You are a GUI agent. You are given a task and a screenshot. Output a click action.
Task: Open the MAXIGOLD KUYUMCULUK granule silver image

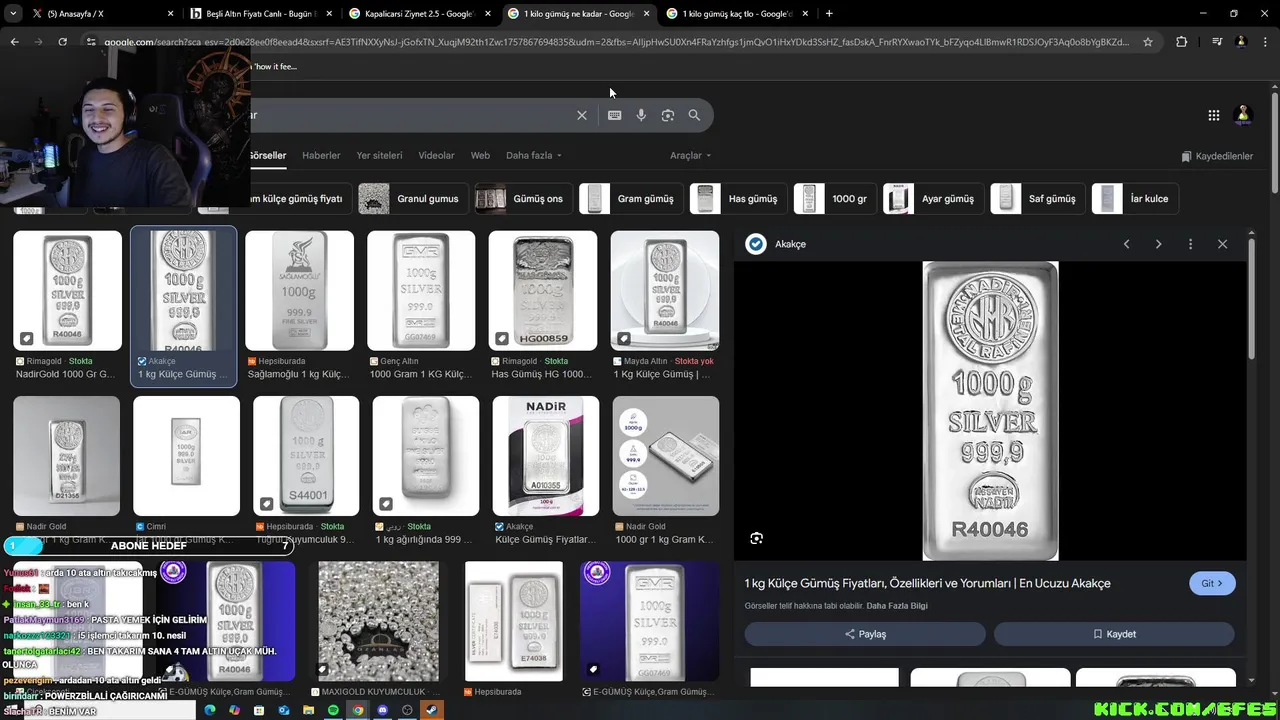tap(378, 621)
